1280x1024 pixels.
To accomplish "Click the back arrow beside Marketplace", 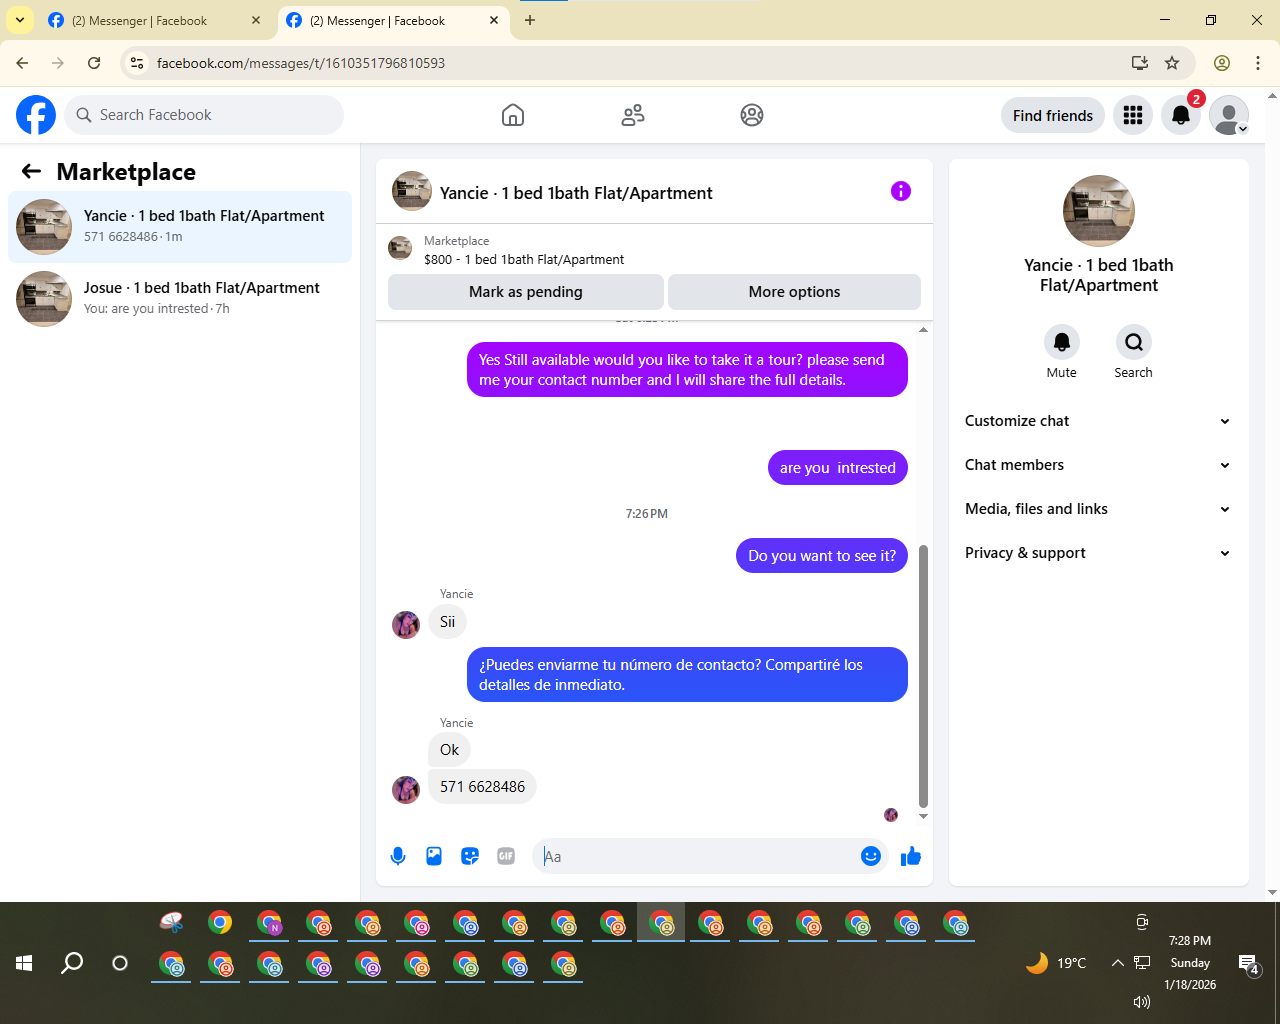I will [x=31, y=172].
